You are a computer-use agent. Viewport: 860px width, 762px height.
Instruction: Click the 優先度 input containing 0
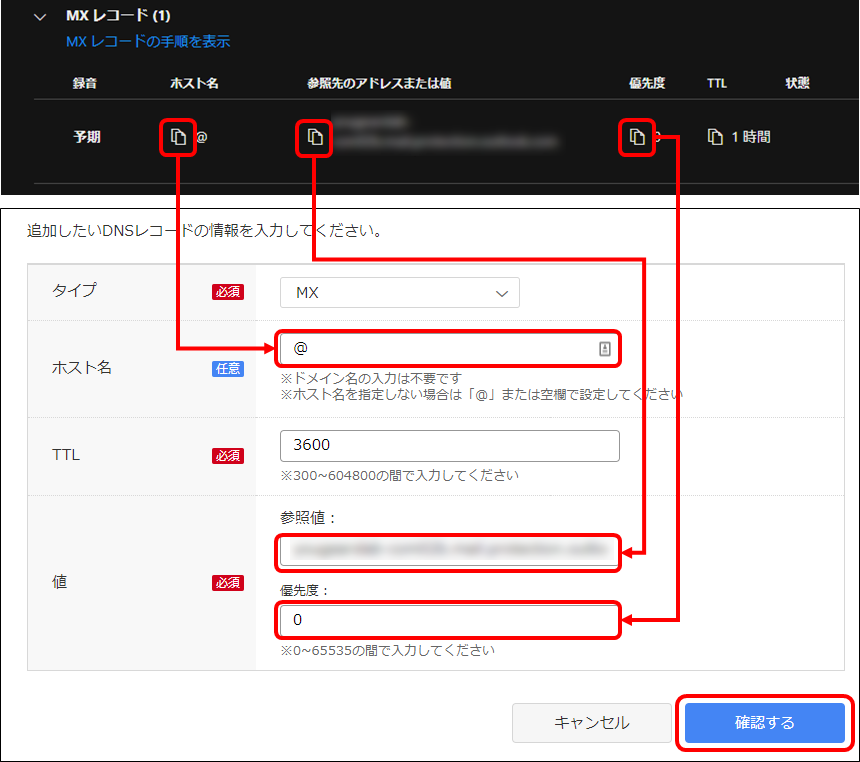pos(448,621)
